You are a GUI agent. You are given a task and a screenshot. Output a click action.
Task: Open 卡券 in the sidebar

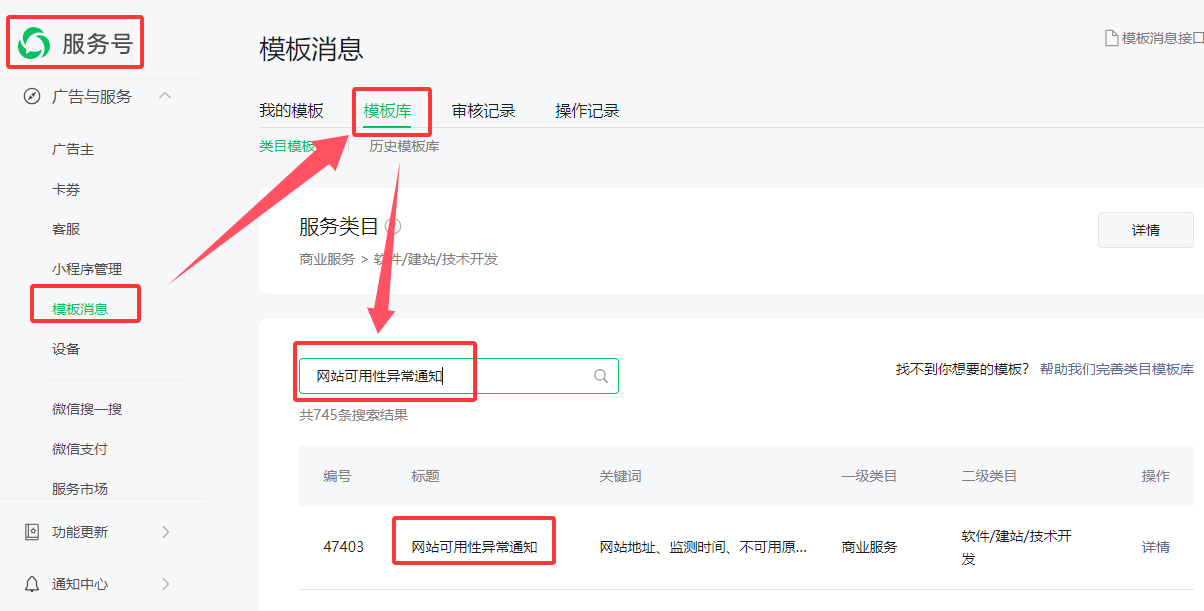(x=66, y=189)
